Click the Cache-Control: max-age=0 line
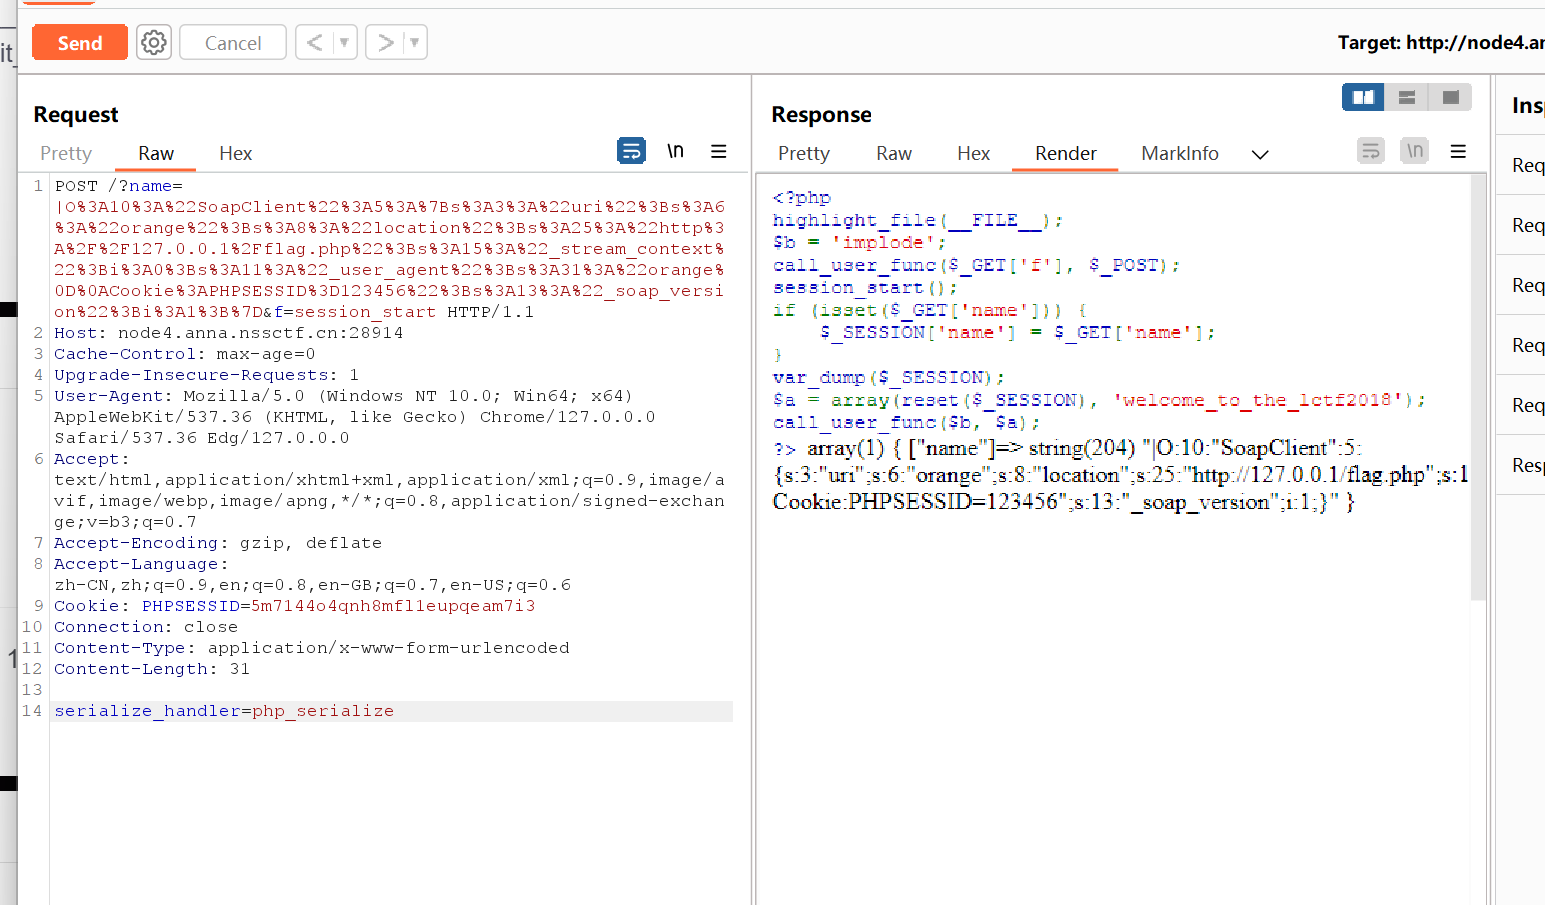 click(x=185, y=354)
